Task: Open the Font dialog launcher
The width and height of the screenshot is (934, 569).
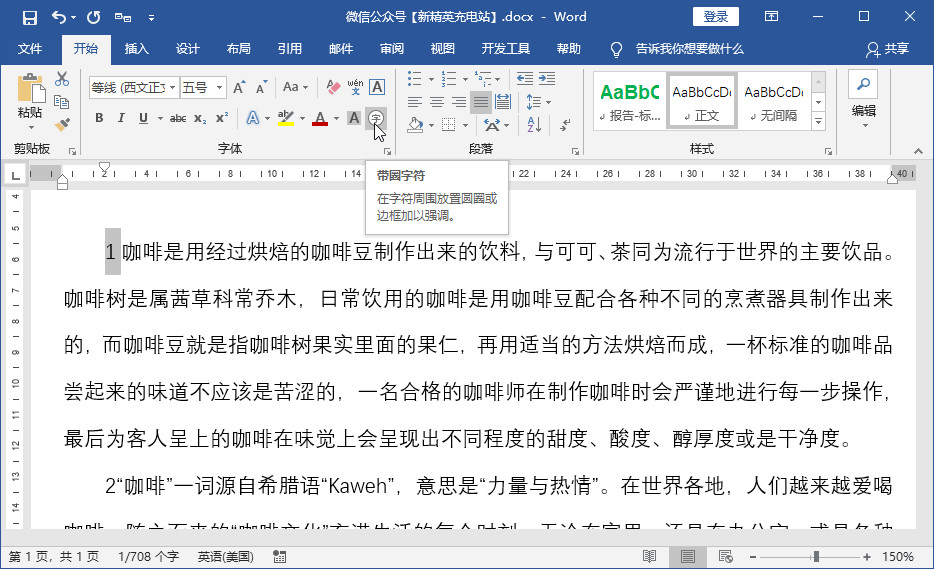Action: click(387, 152)
